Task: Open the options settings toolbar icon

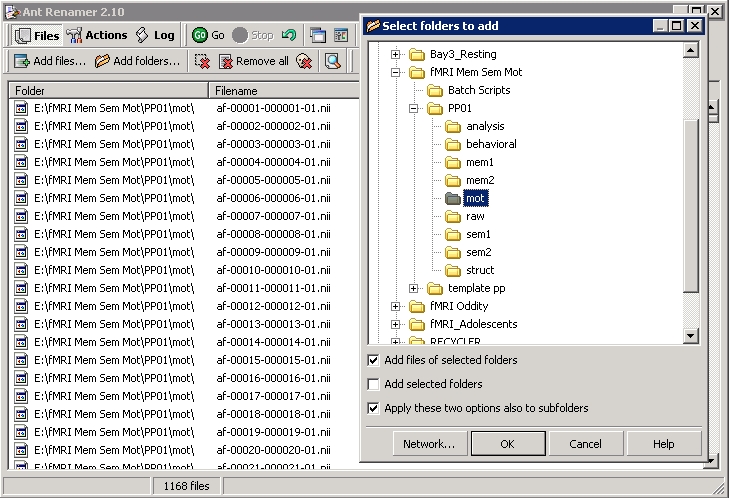Action: (341, 35)
